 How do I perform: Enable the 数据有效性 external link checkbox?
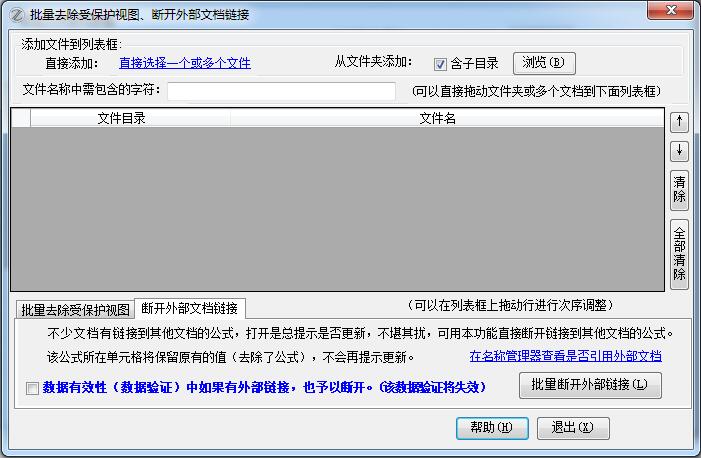click(x=33, y=388)
